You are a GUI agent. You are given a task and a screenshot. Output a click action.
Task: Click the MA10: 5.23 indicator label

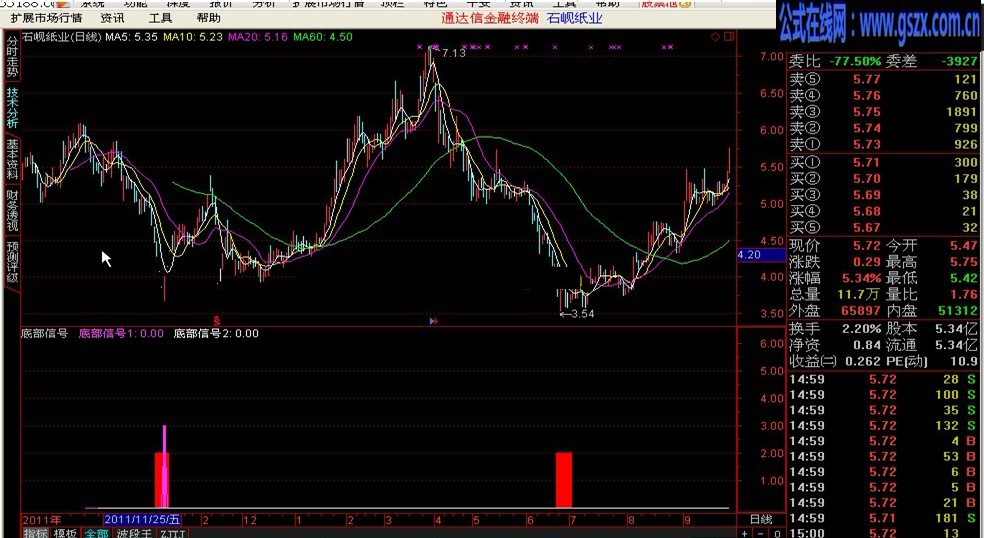coord(193,37)
